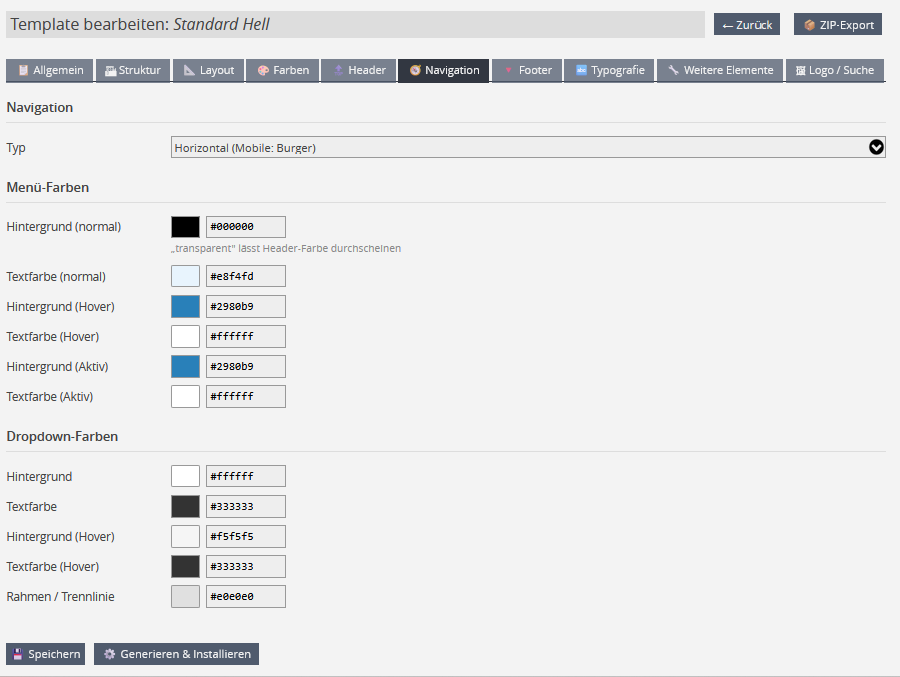Click Textfarbe (Aktiv) hex field
Screen dimensions: 900x677
click(x=246, y=396)
